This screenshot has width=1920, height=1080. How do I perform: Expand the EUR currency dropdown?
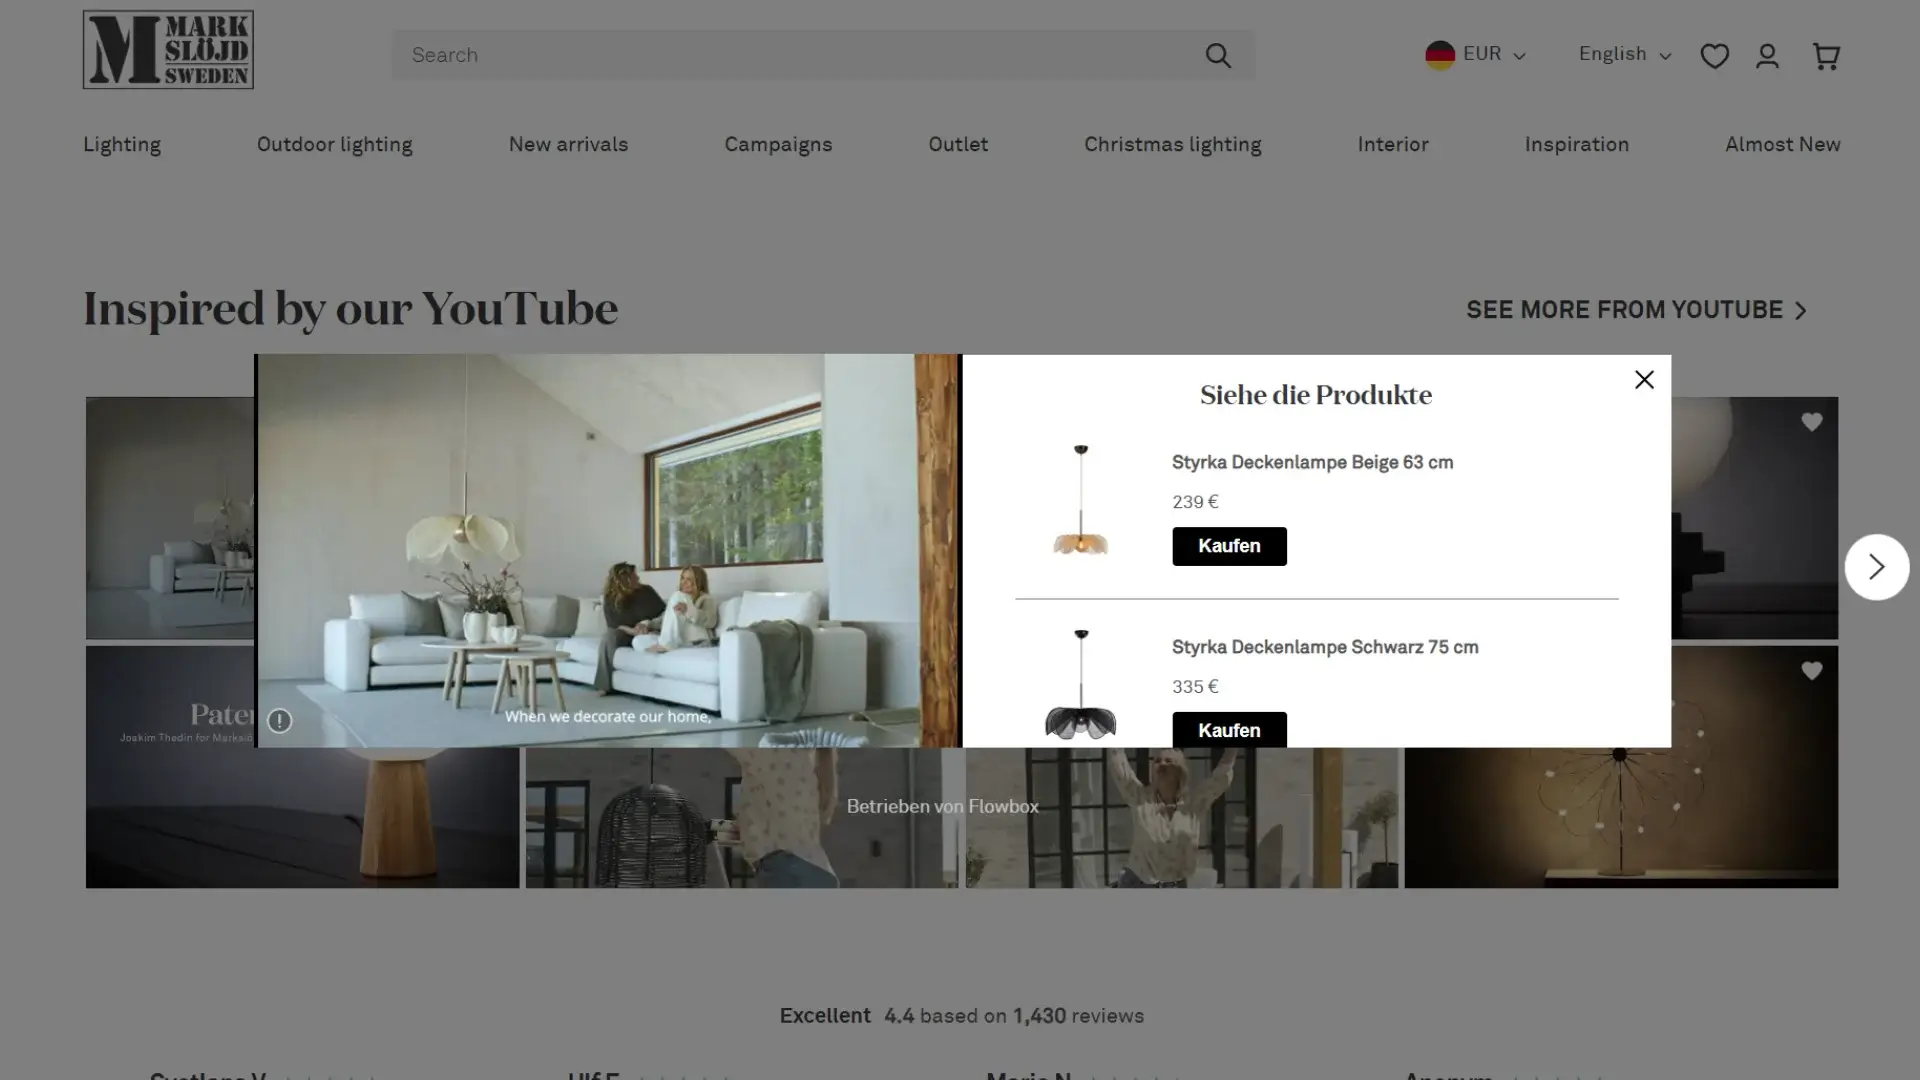tap(1475, 55)
